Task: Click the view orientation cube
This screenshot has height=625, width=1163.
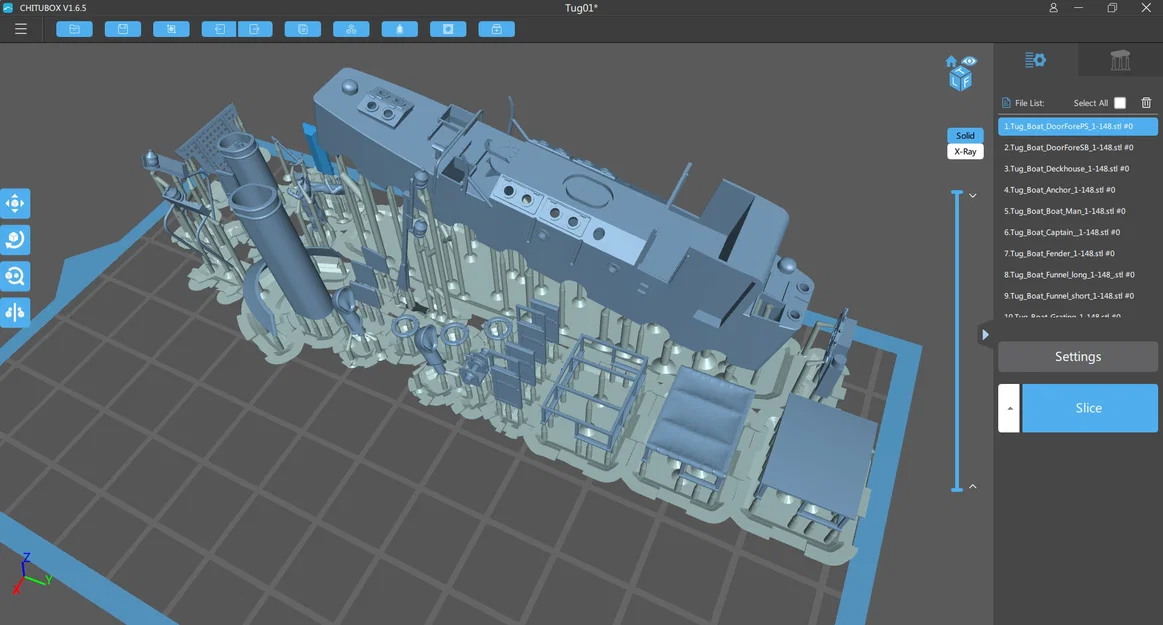Action: tap(961, 79)
